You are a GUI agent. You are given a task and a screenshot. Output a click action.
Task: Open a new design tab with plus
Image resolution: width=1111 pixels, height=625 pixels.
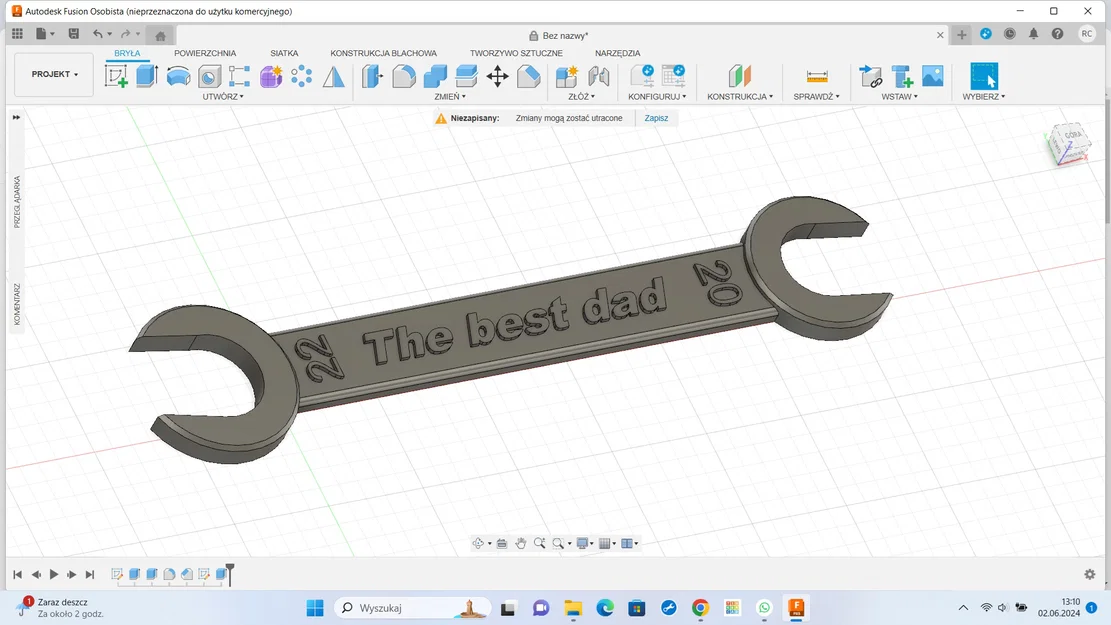click(961, 35)
